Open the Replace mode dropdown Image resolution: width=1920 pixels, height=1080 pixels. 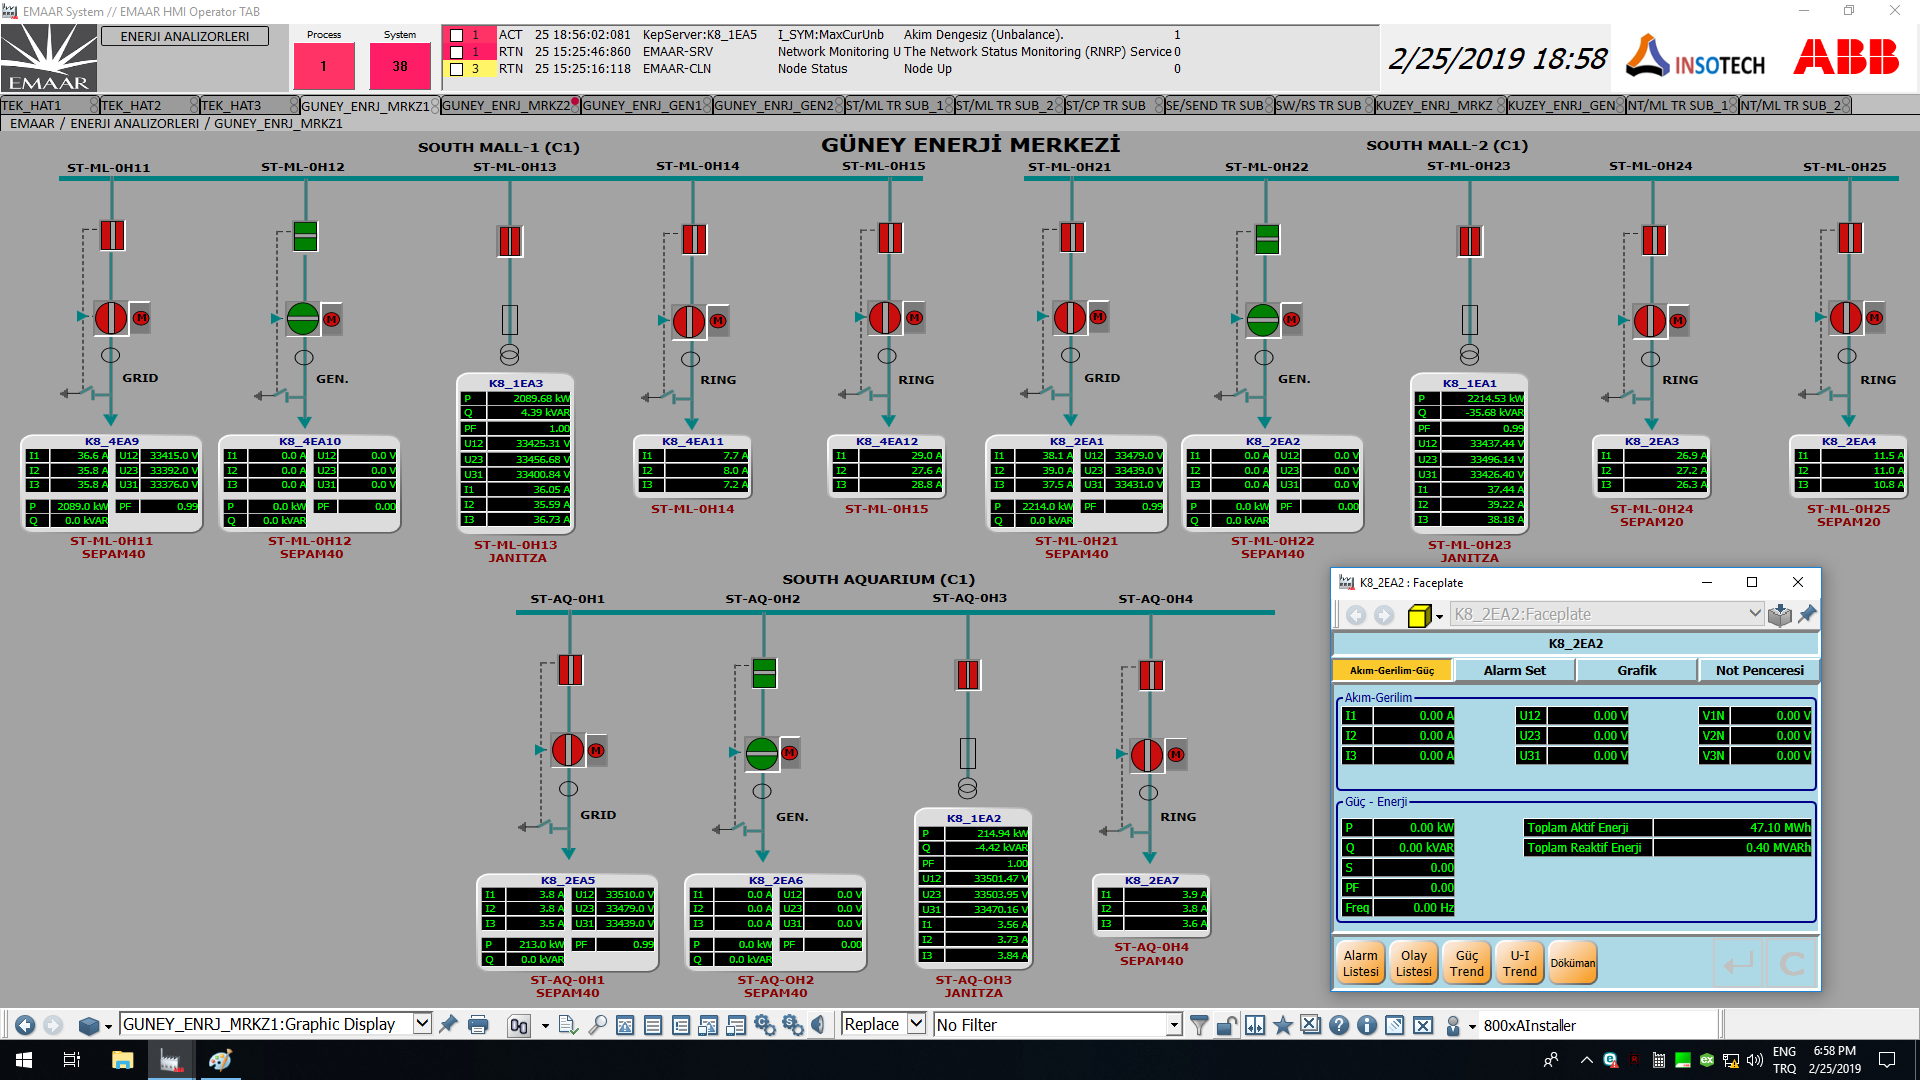916,1024
